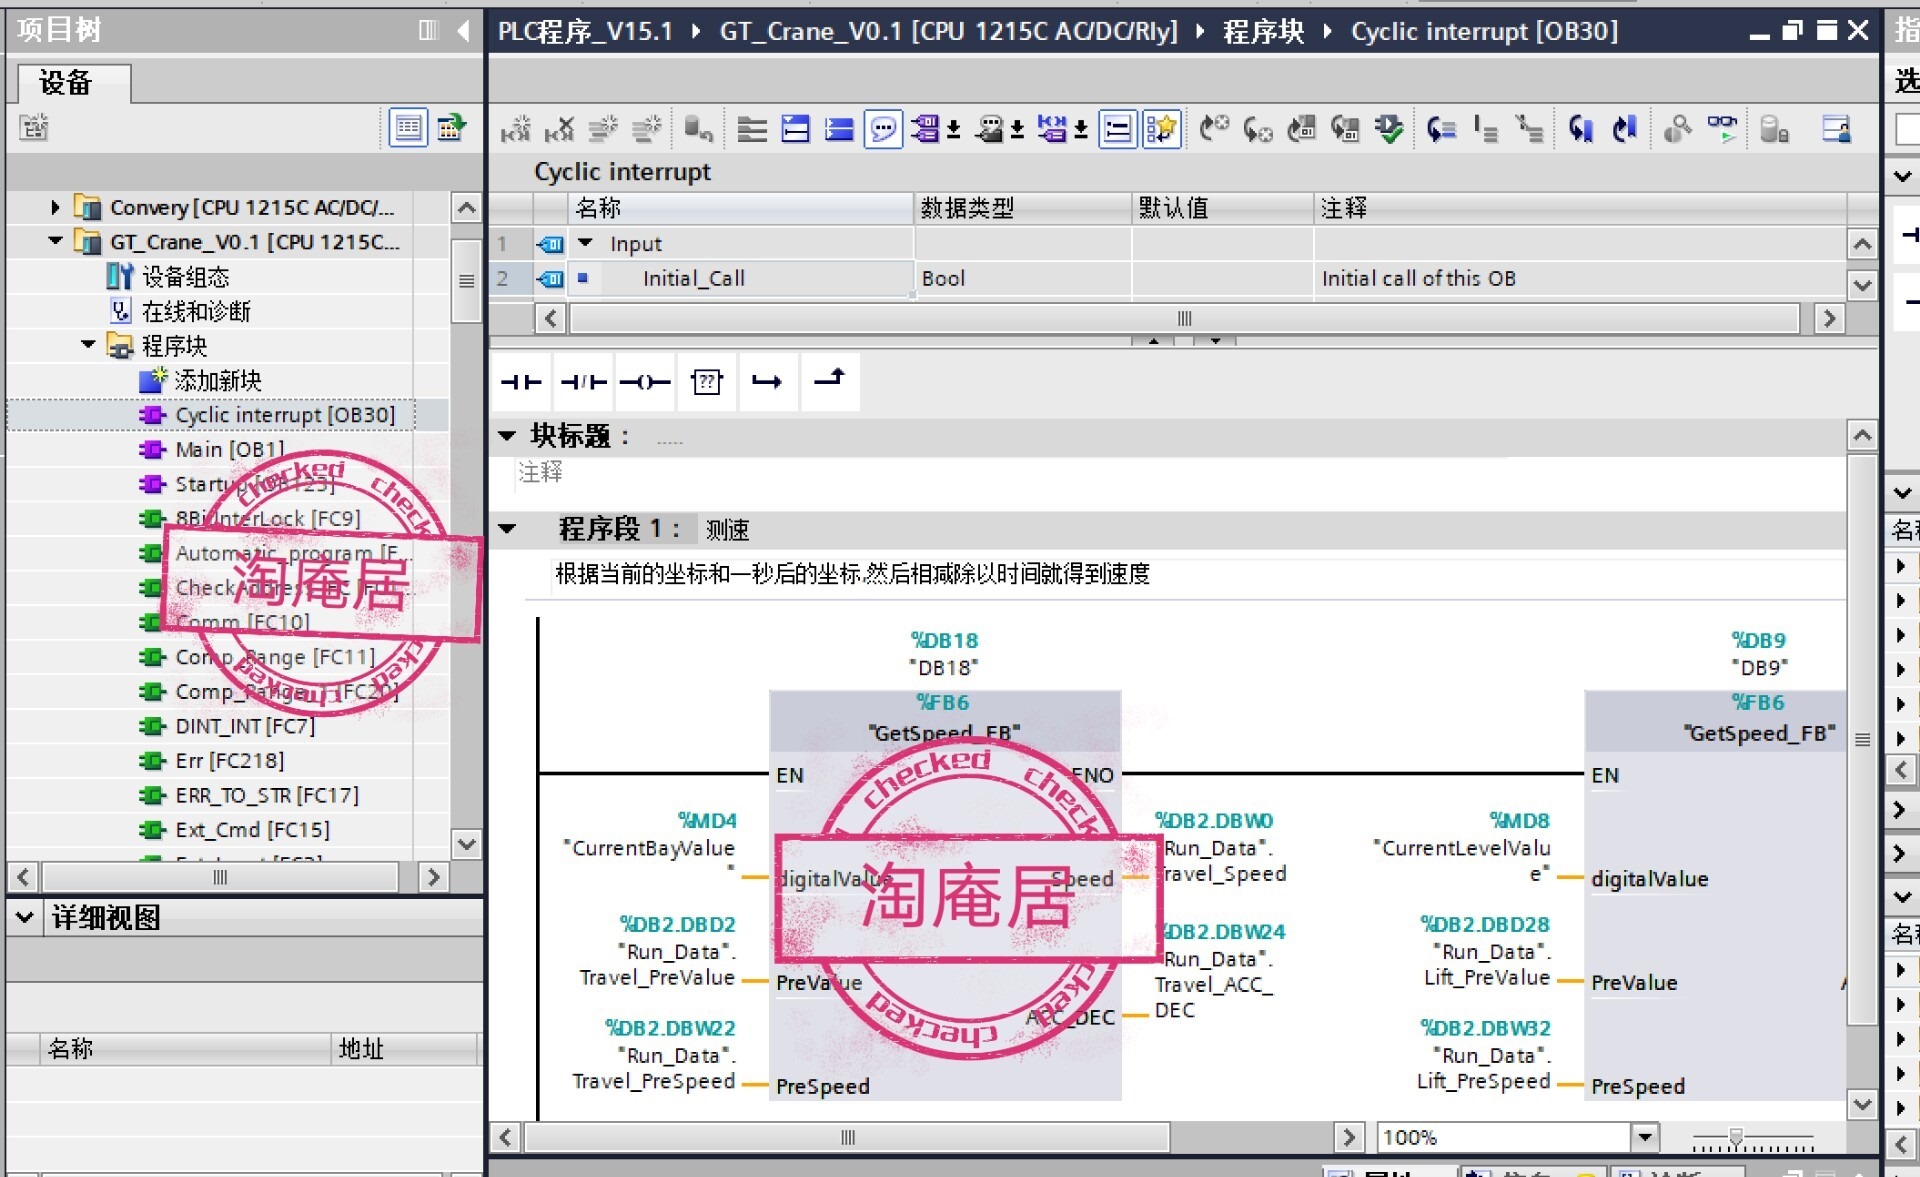Toggle the favorites display in editor

(1162, 129)
